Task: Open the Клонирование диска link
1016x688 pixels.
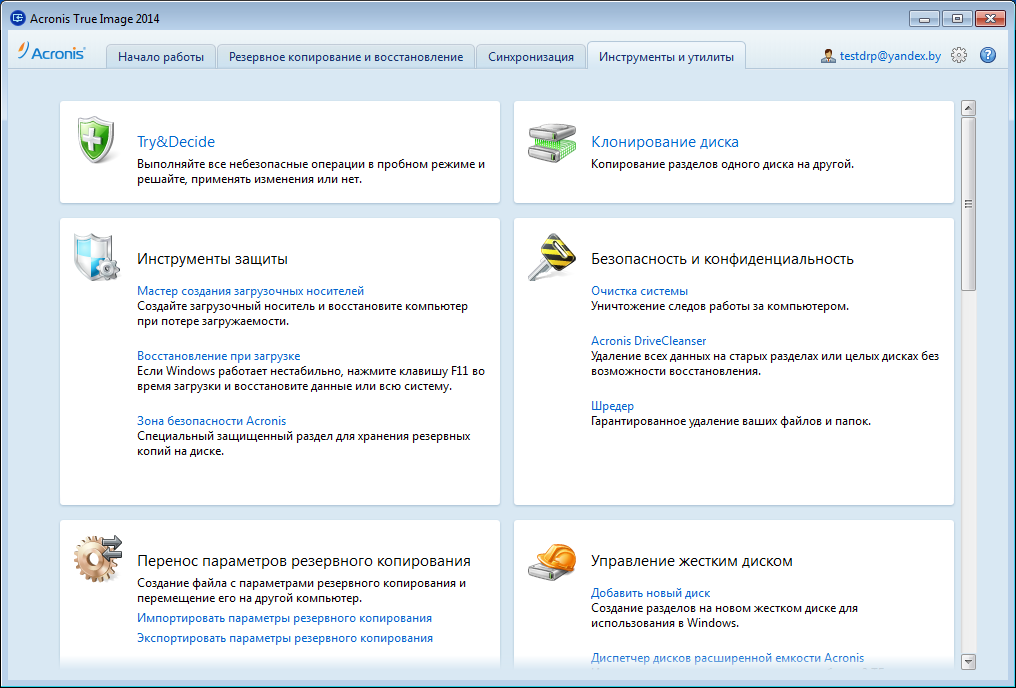Action: [665, 142]
